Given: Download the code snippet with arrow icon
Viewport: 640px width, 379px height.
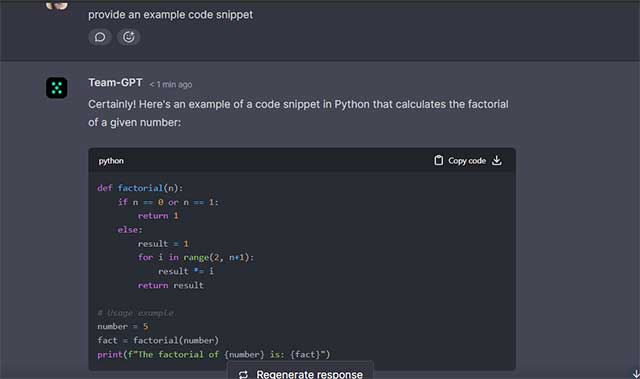Looking at the screenshot, I should [x=497, y=160].
